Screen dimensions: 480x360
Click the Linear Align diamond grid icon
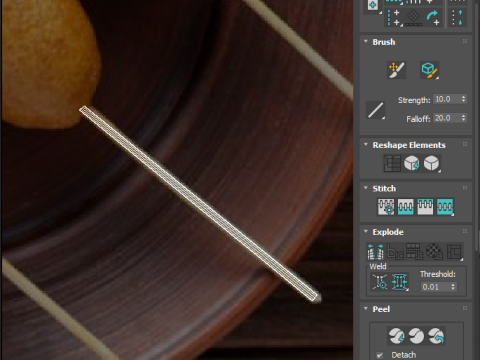413,17
